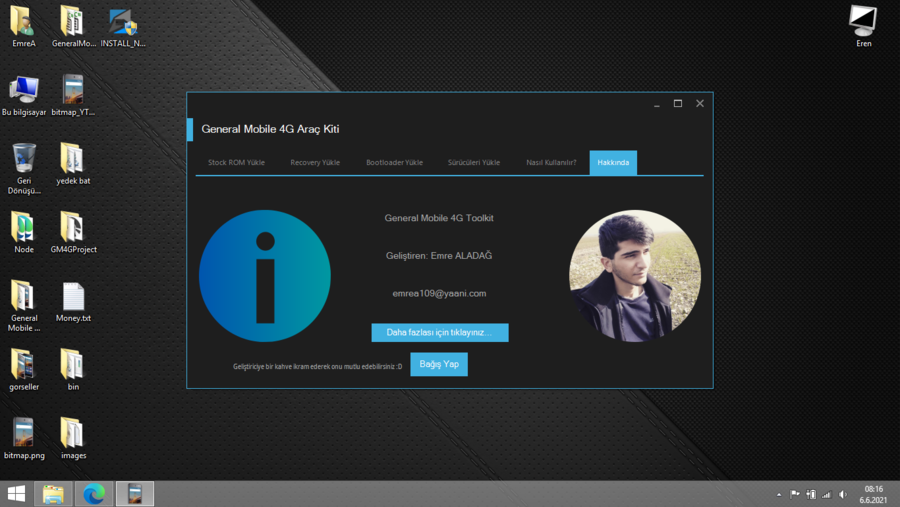Click the Geliştiren: Emre ALADAĞ text
The height and width of the screenshot is (507, 900).
coord(439,256)
